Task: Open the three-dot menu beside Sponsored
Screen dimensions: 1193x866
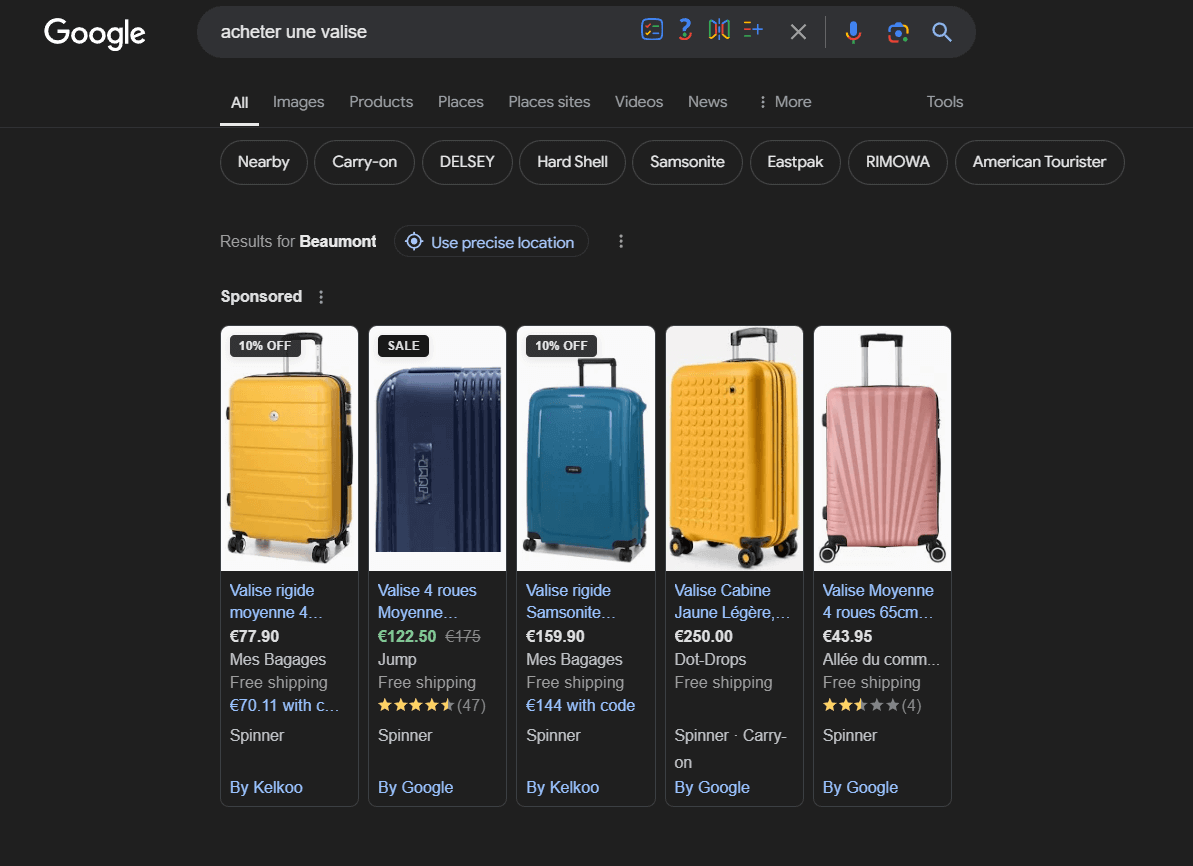Action: 321,297
